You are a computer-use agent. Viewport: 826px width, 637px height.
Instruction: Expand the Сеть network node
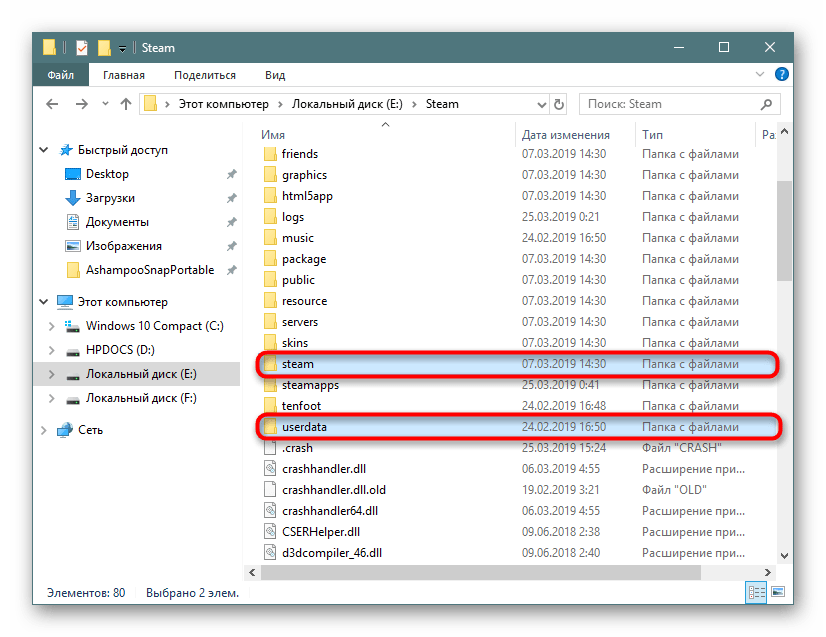[43, 430]
